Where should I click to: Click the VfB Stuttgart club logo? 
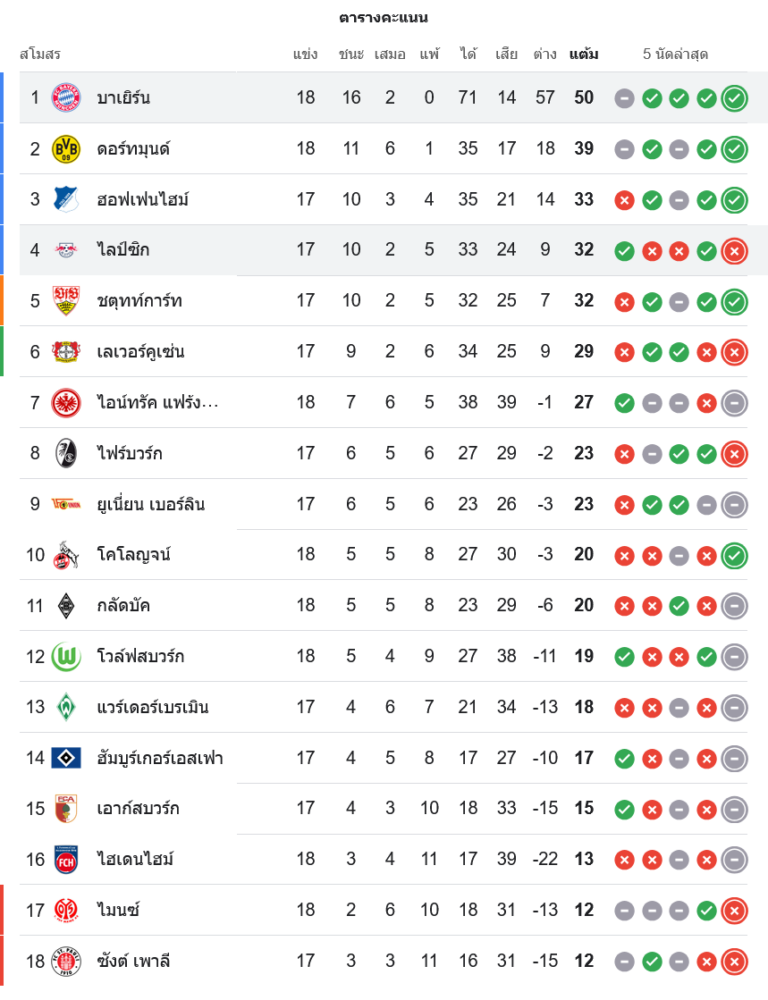(x=66, y=300)
